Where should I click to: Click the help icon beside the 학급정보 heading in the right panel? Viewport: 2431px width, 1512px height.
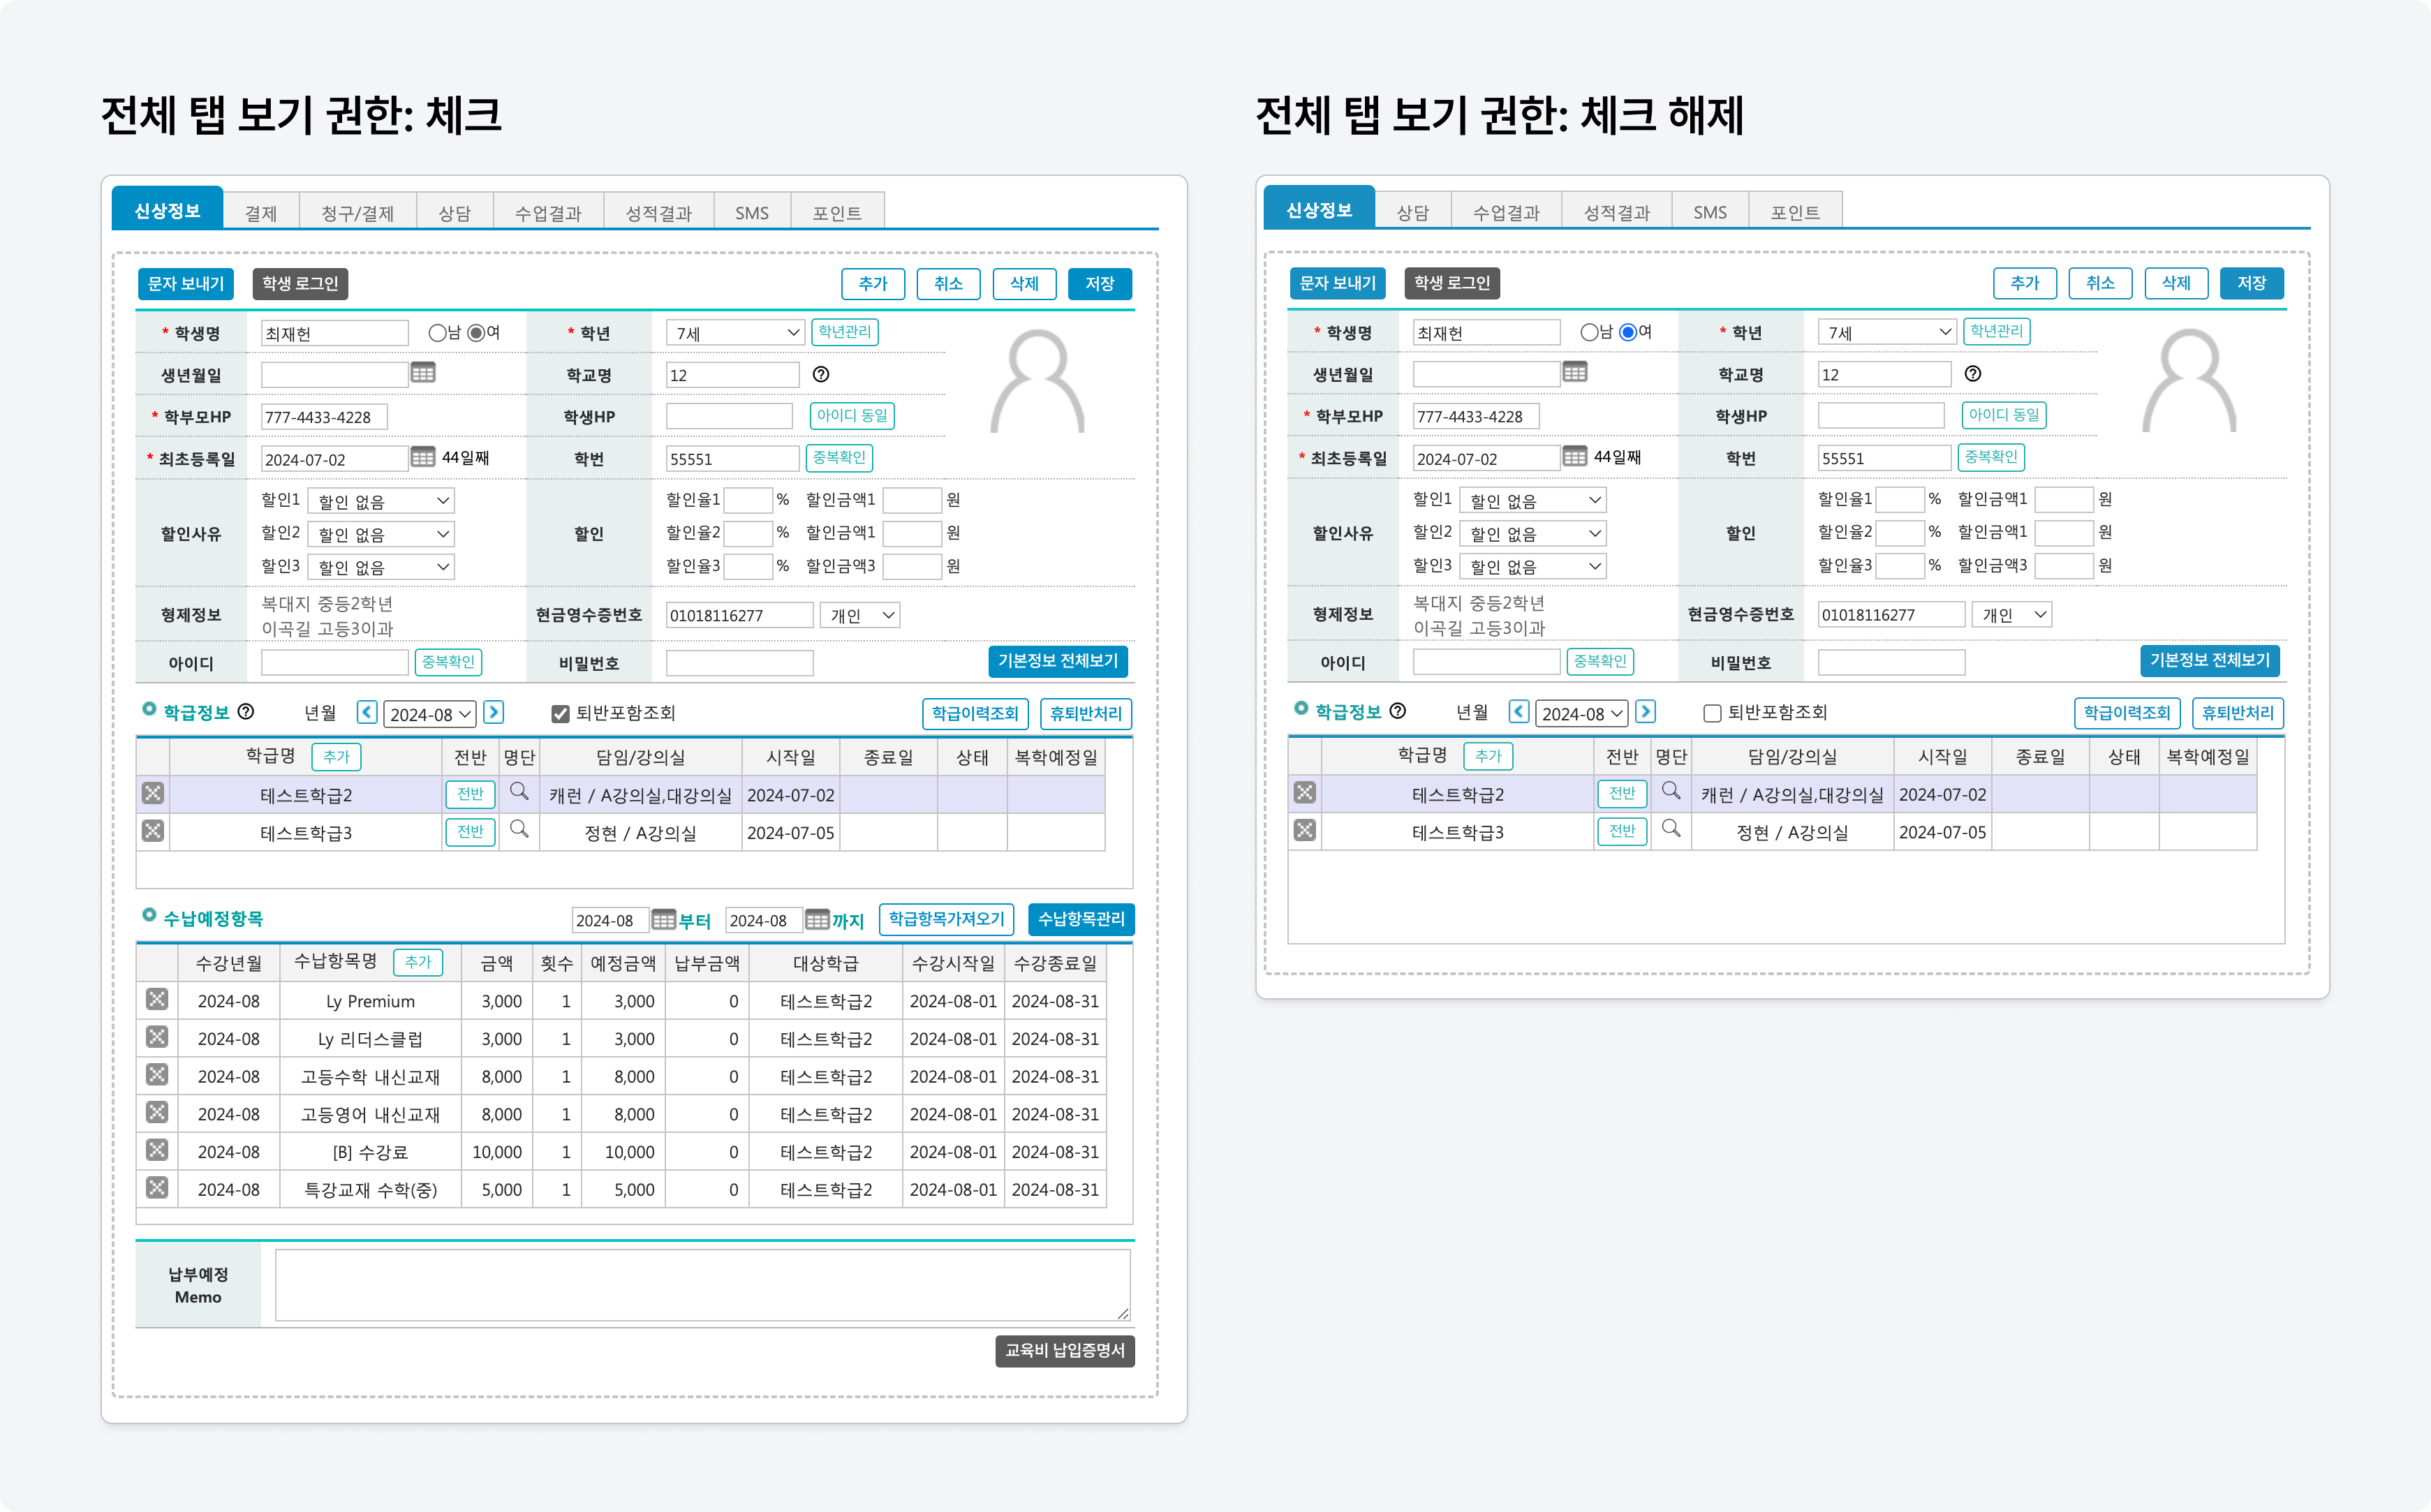pos(1398,711)
